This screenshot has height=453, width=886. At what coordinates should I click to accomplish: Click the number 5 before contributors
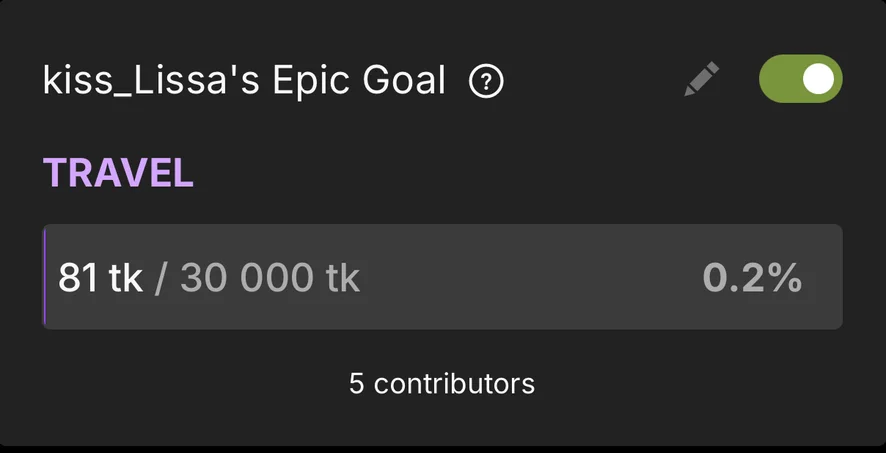[356, 383]
